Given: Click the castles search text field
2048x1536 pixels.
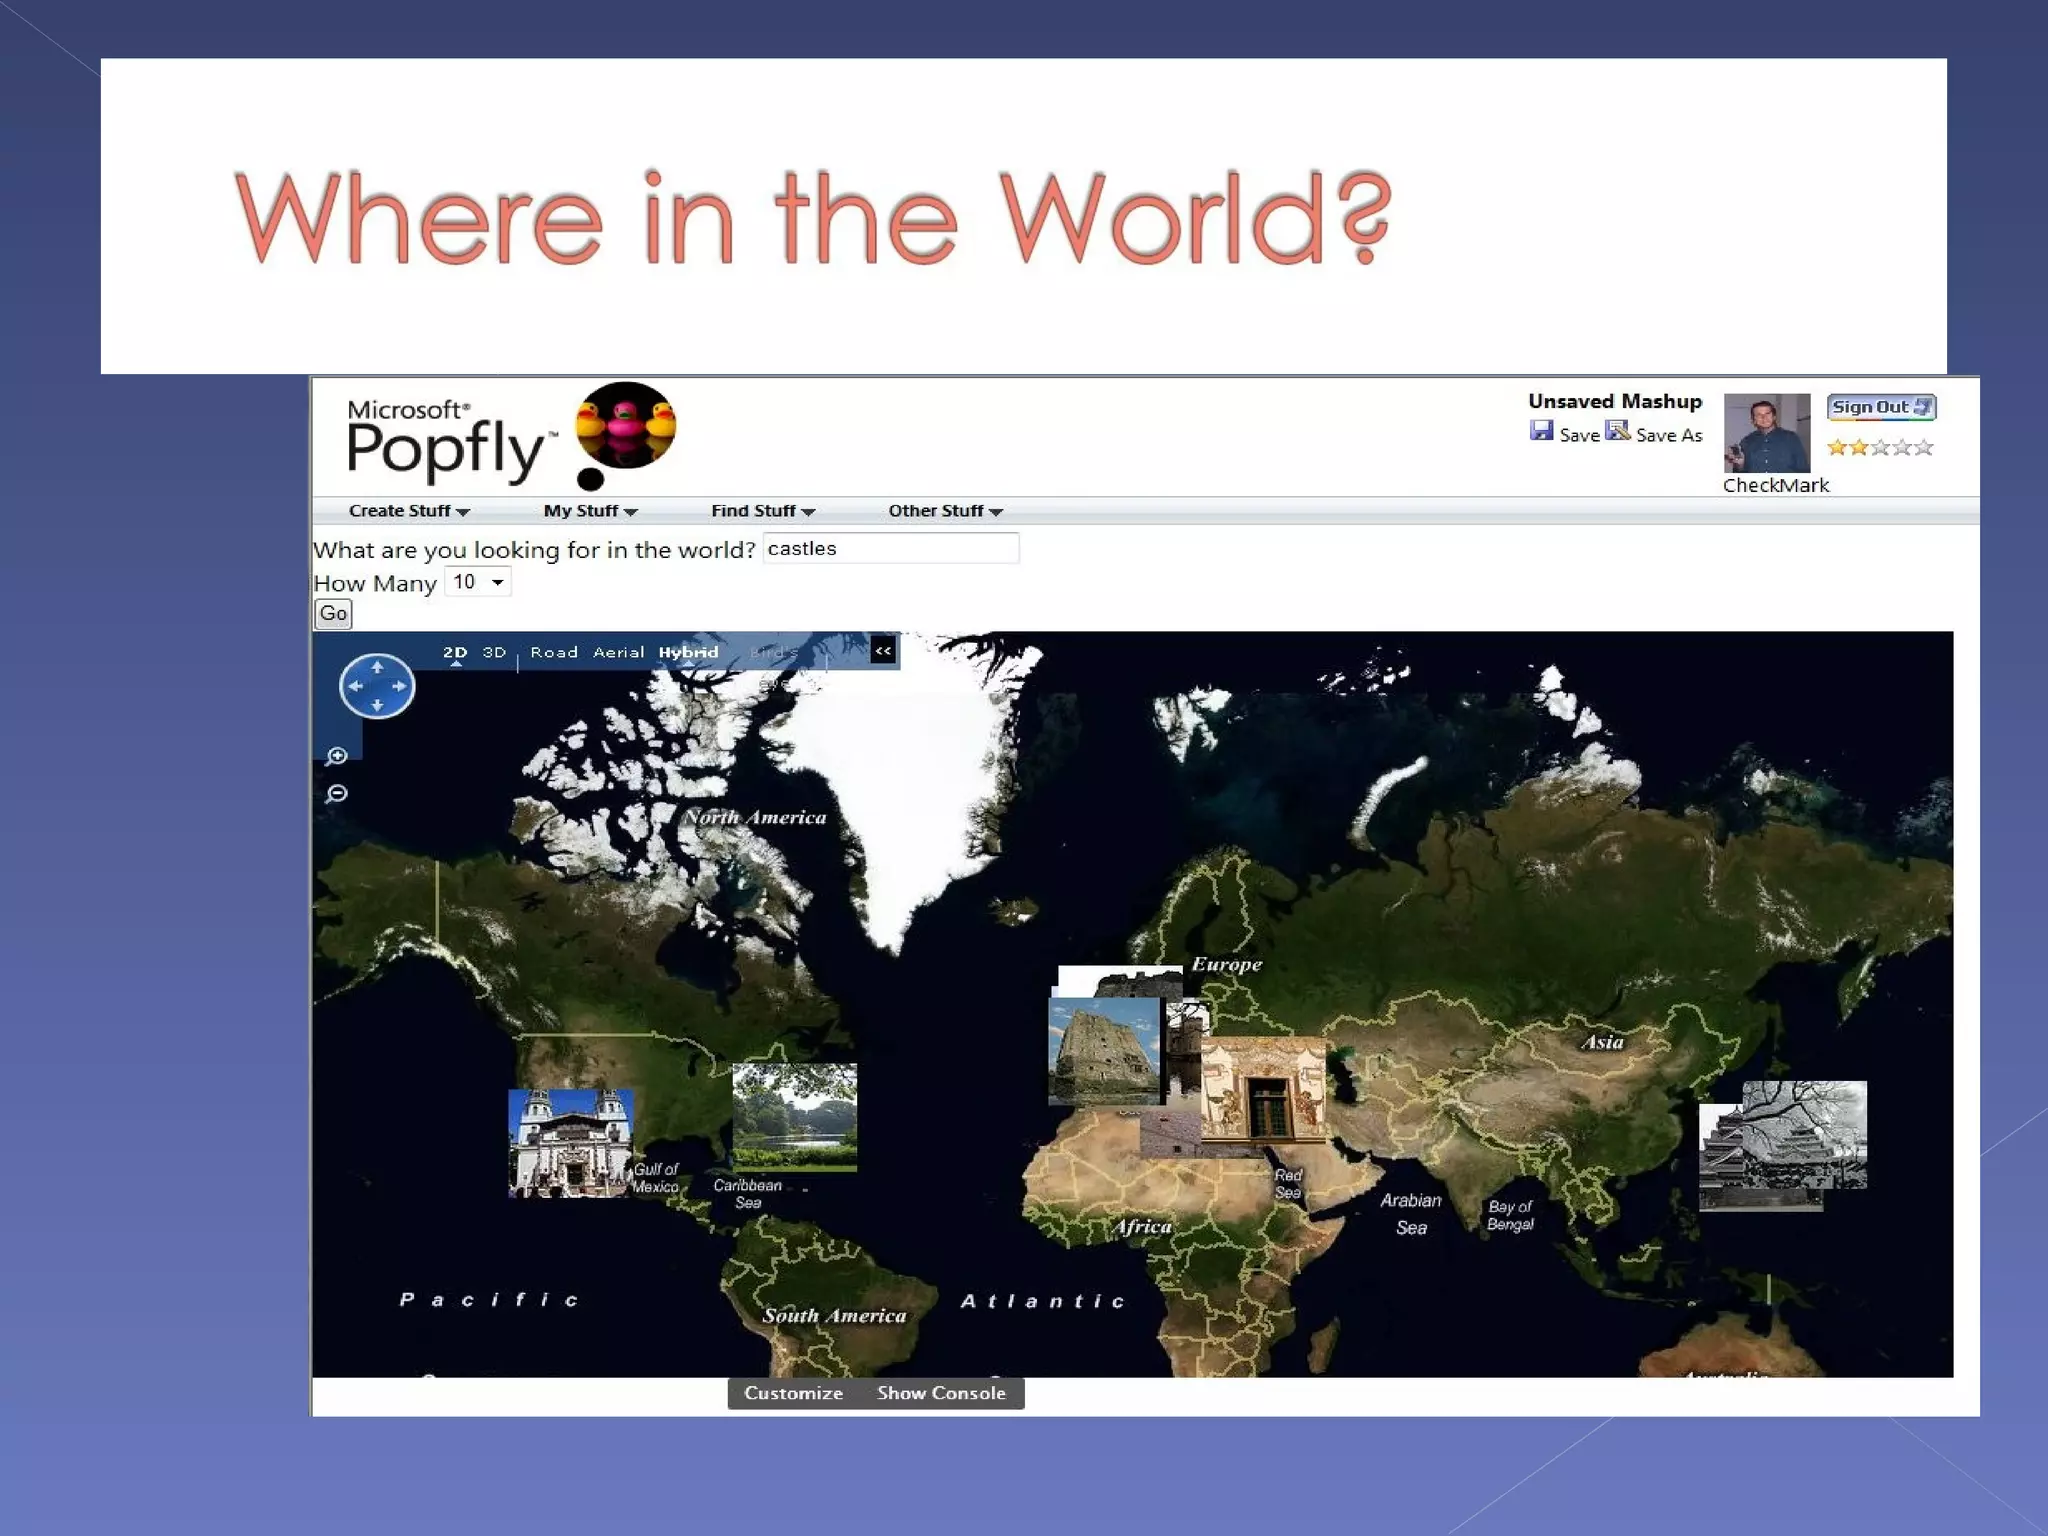Looking at the screenshot, I should click(890, 548).
